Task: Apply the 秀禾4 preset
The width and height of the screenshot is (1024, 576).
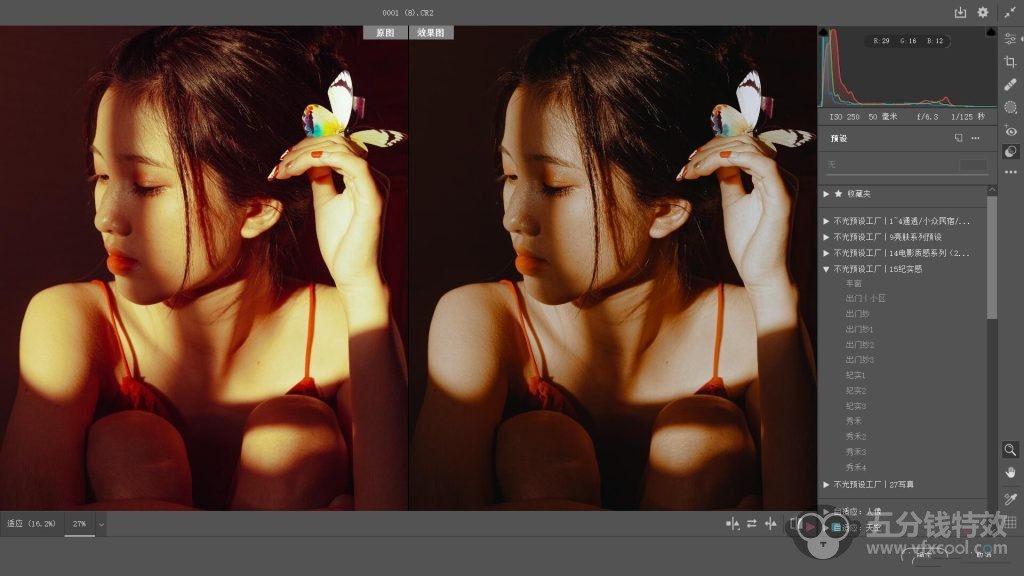Action: tap(856, 468)
